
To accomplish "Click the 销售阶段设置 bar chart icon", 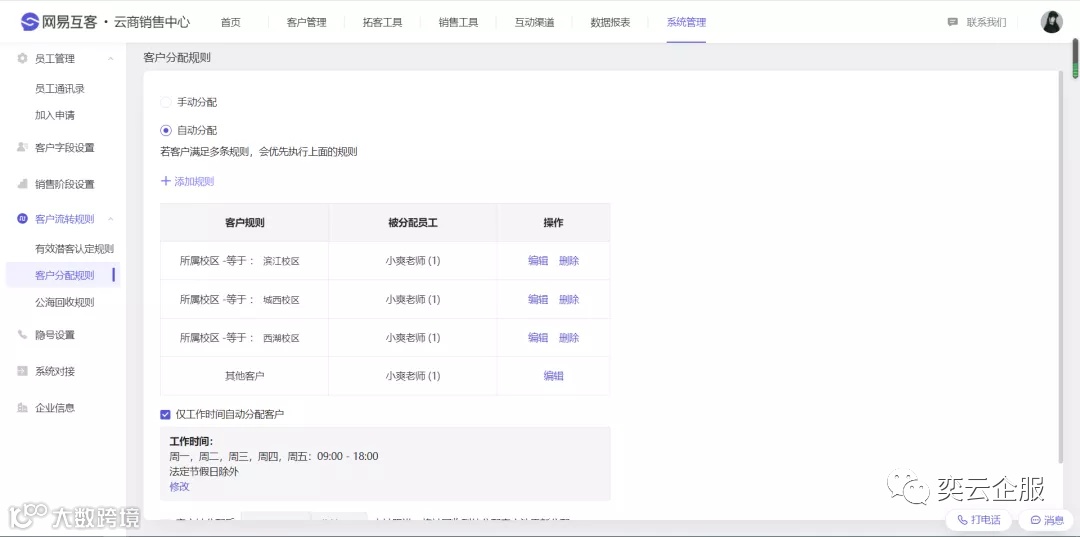I will pyautogui.click(x=22, y=184).
